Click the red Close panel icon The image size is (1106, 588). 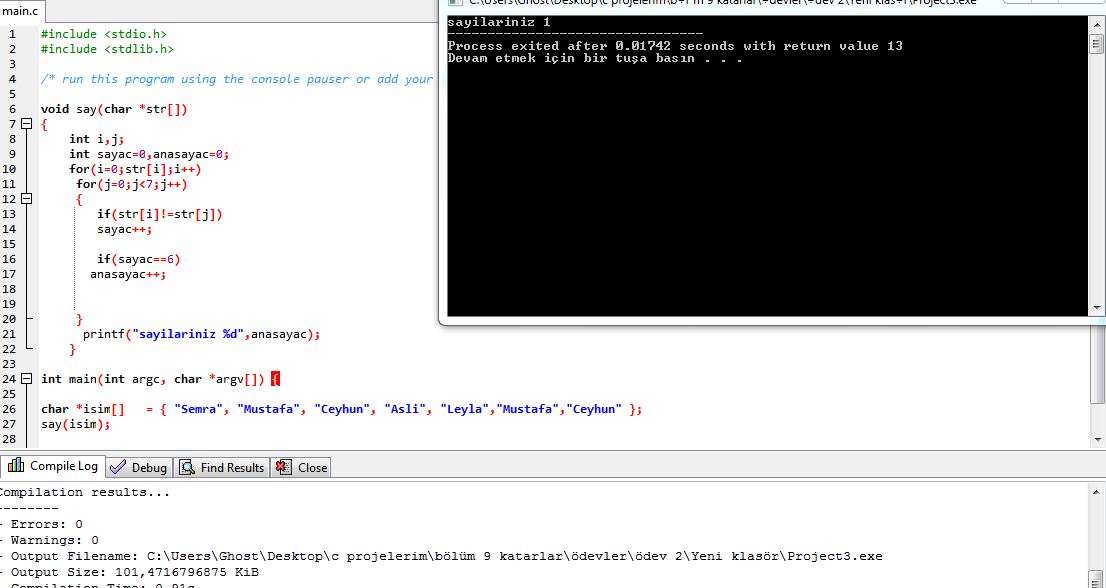284,467
